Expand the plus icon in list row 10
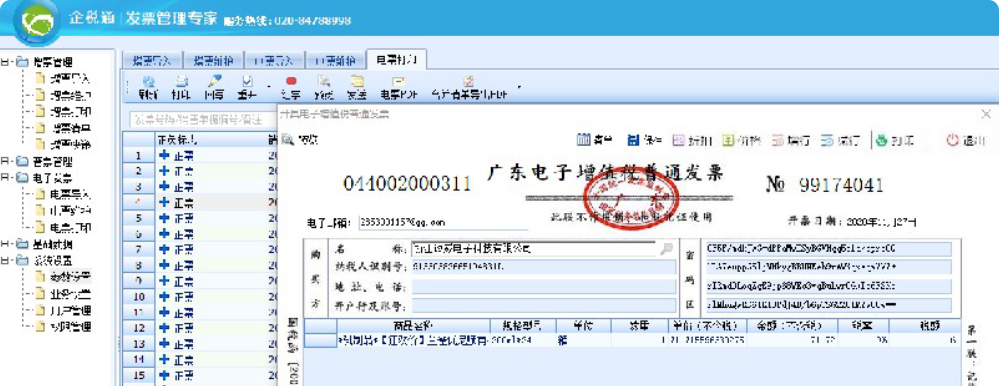This screenshot has width=999, height=386. coord(164,297)
